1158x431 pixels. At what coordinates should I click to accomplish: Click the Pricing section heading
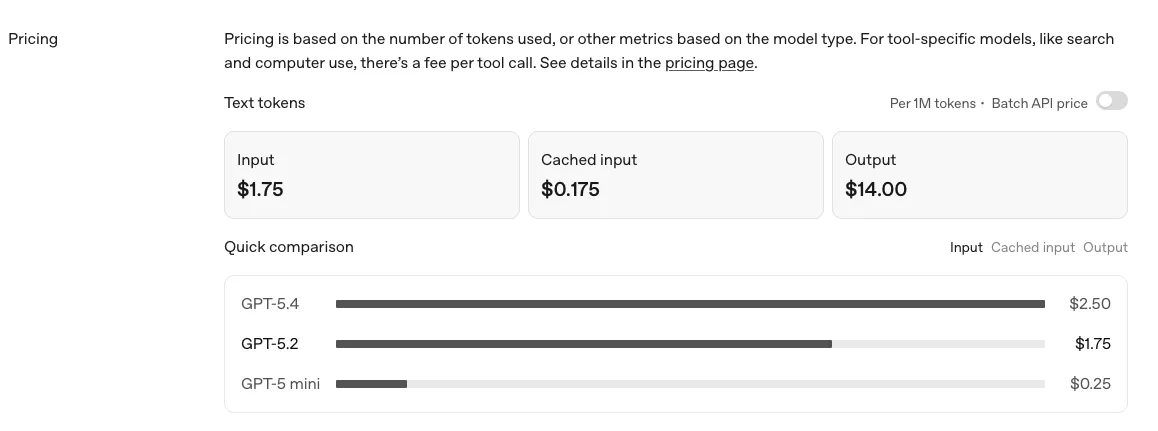tap(33, 39)
